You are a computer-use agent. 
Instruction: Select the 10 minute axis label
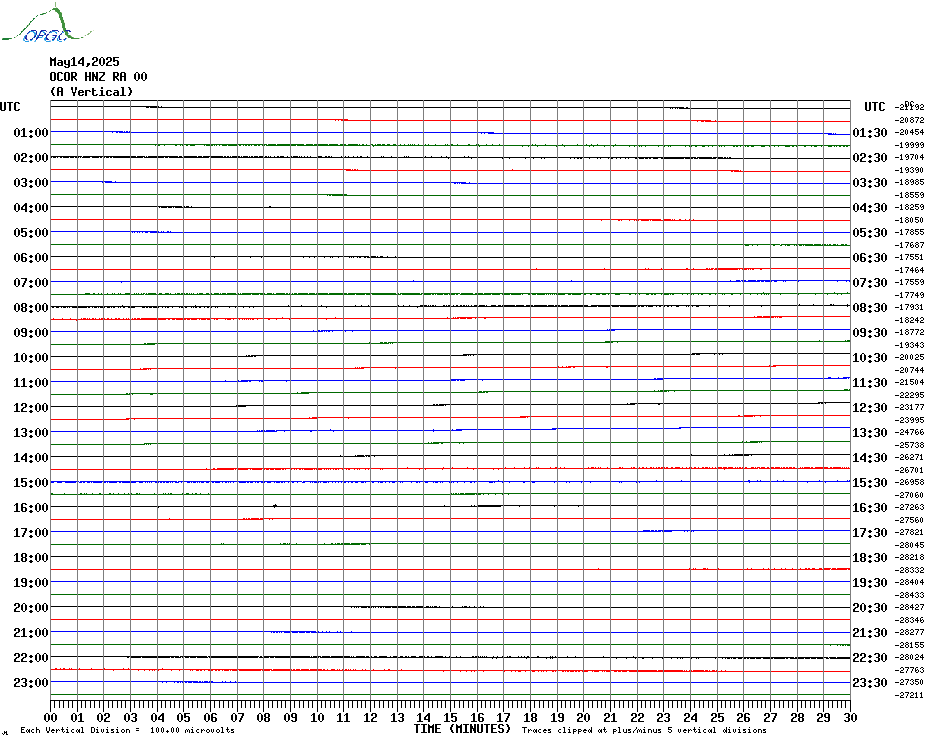317,718
